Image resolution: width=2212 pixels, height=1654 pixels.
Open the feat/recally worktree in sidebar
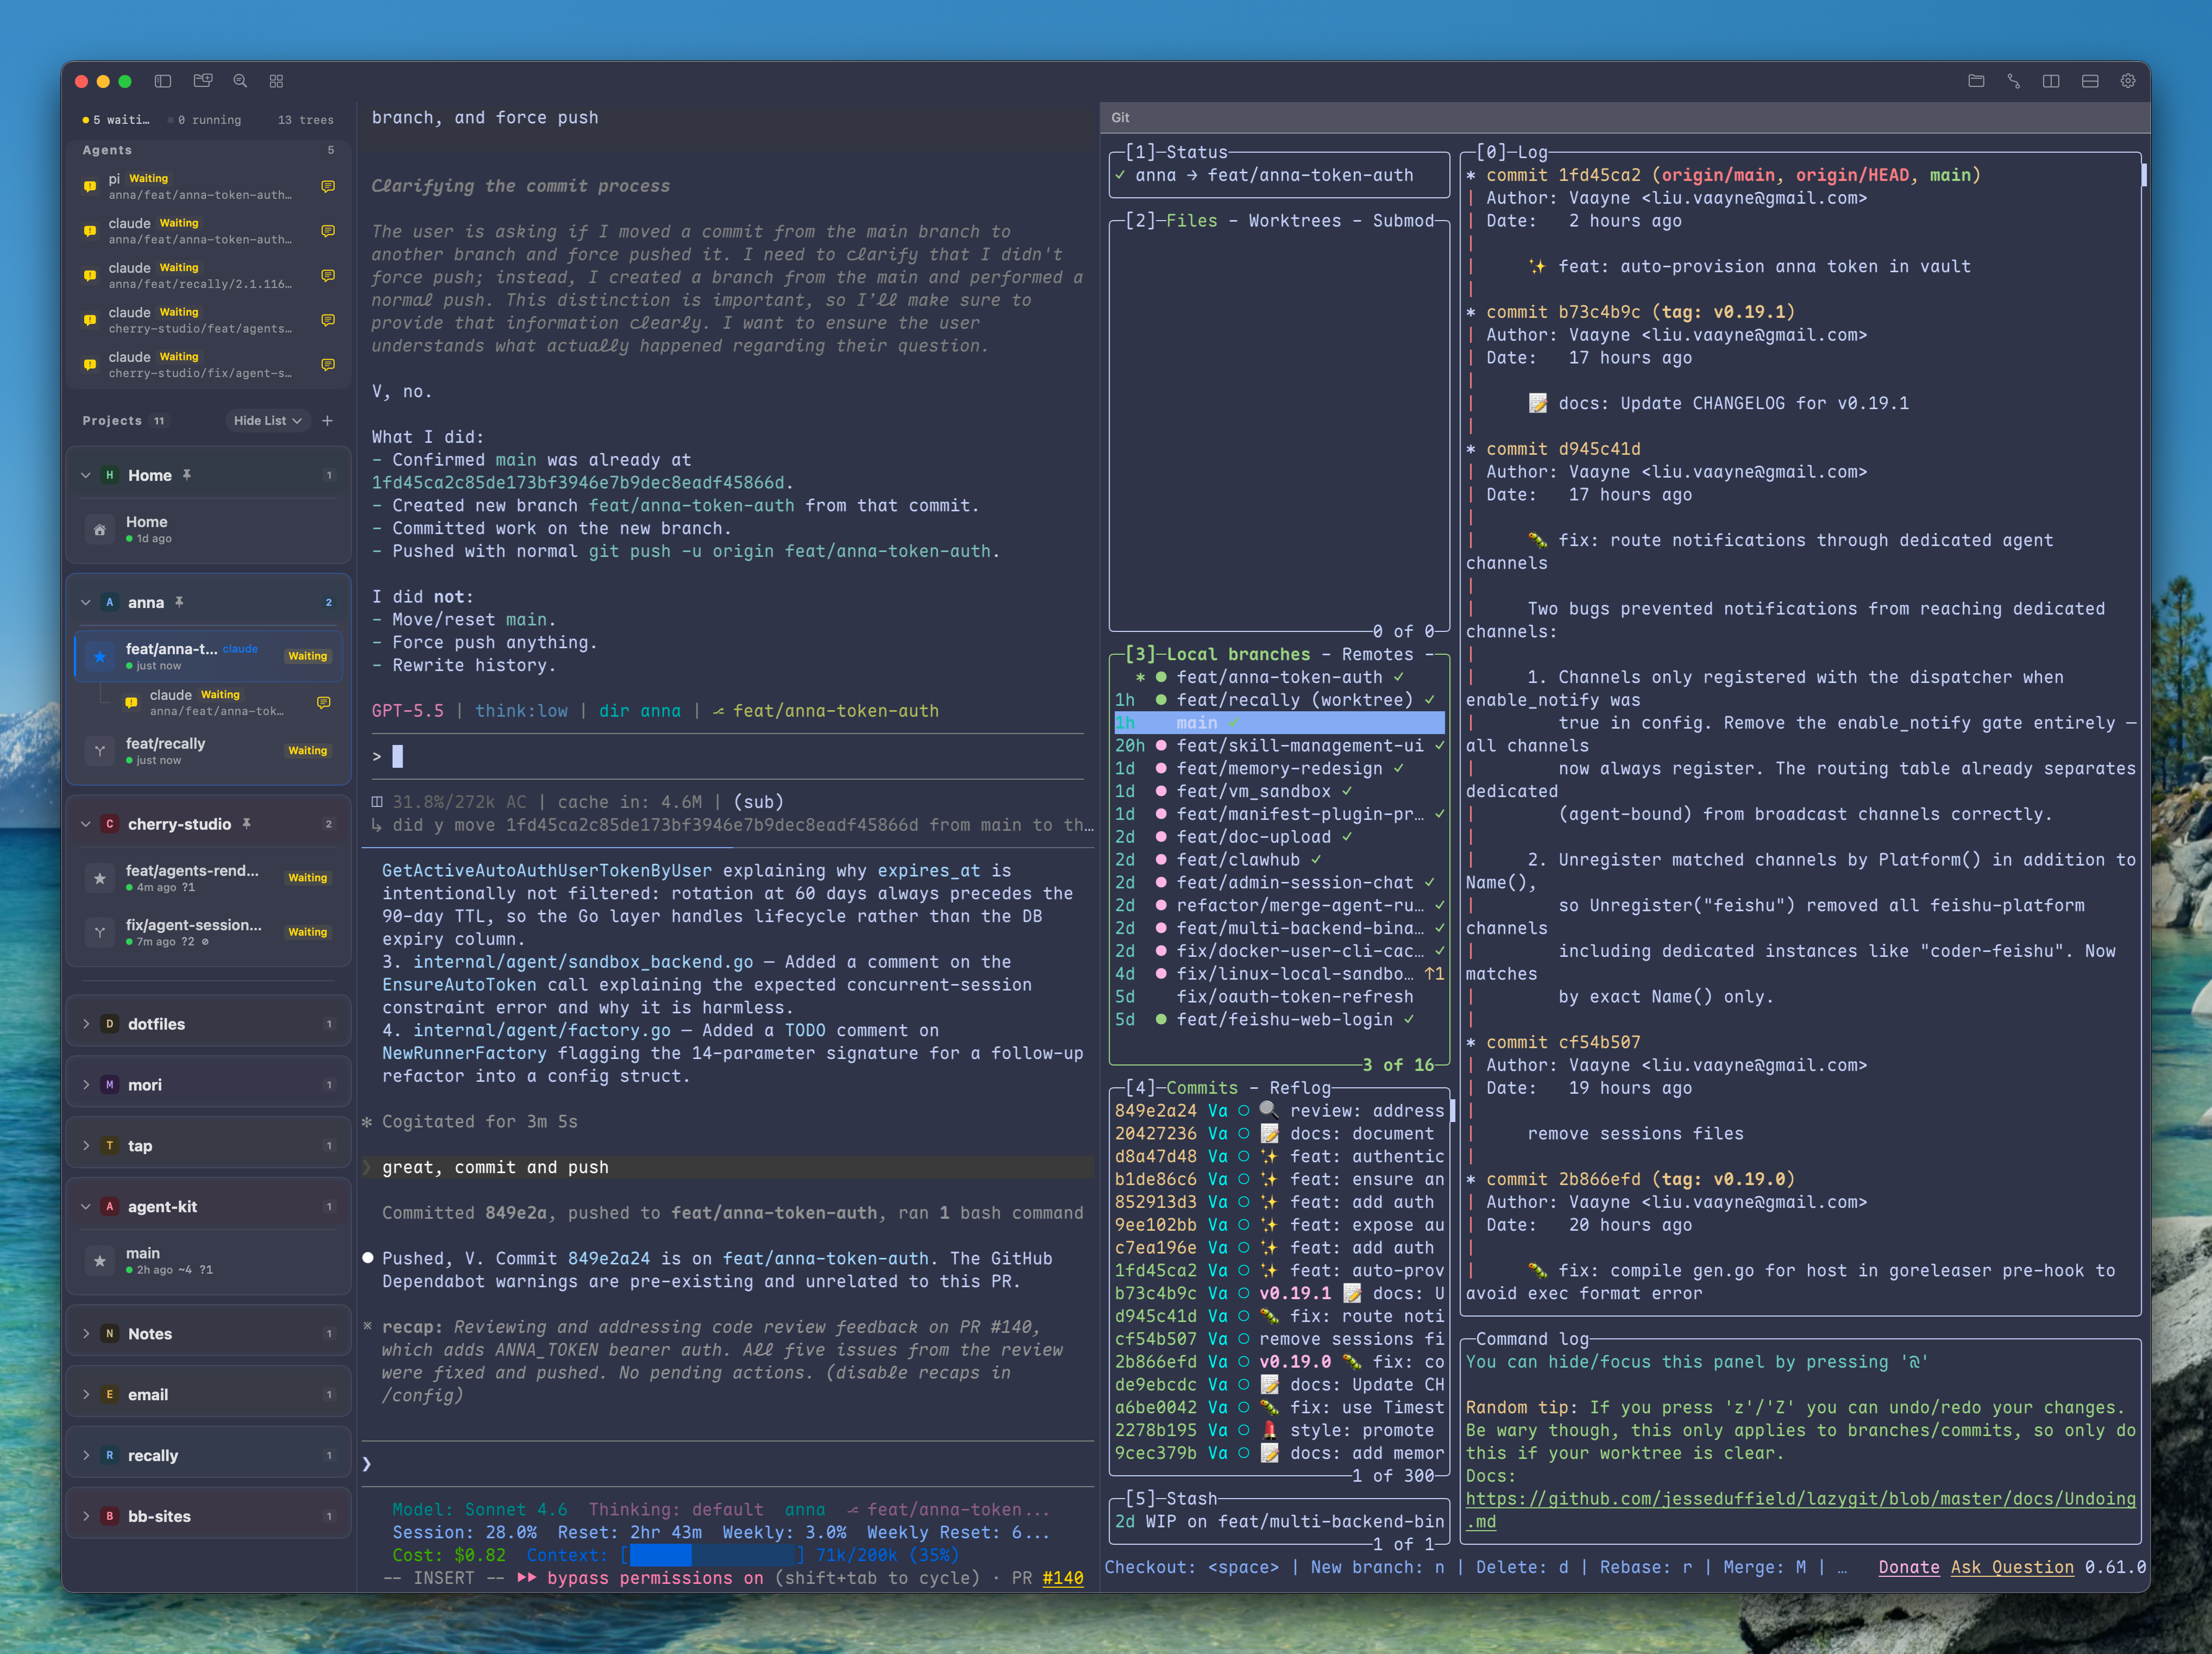tap(208, 751)
